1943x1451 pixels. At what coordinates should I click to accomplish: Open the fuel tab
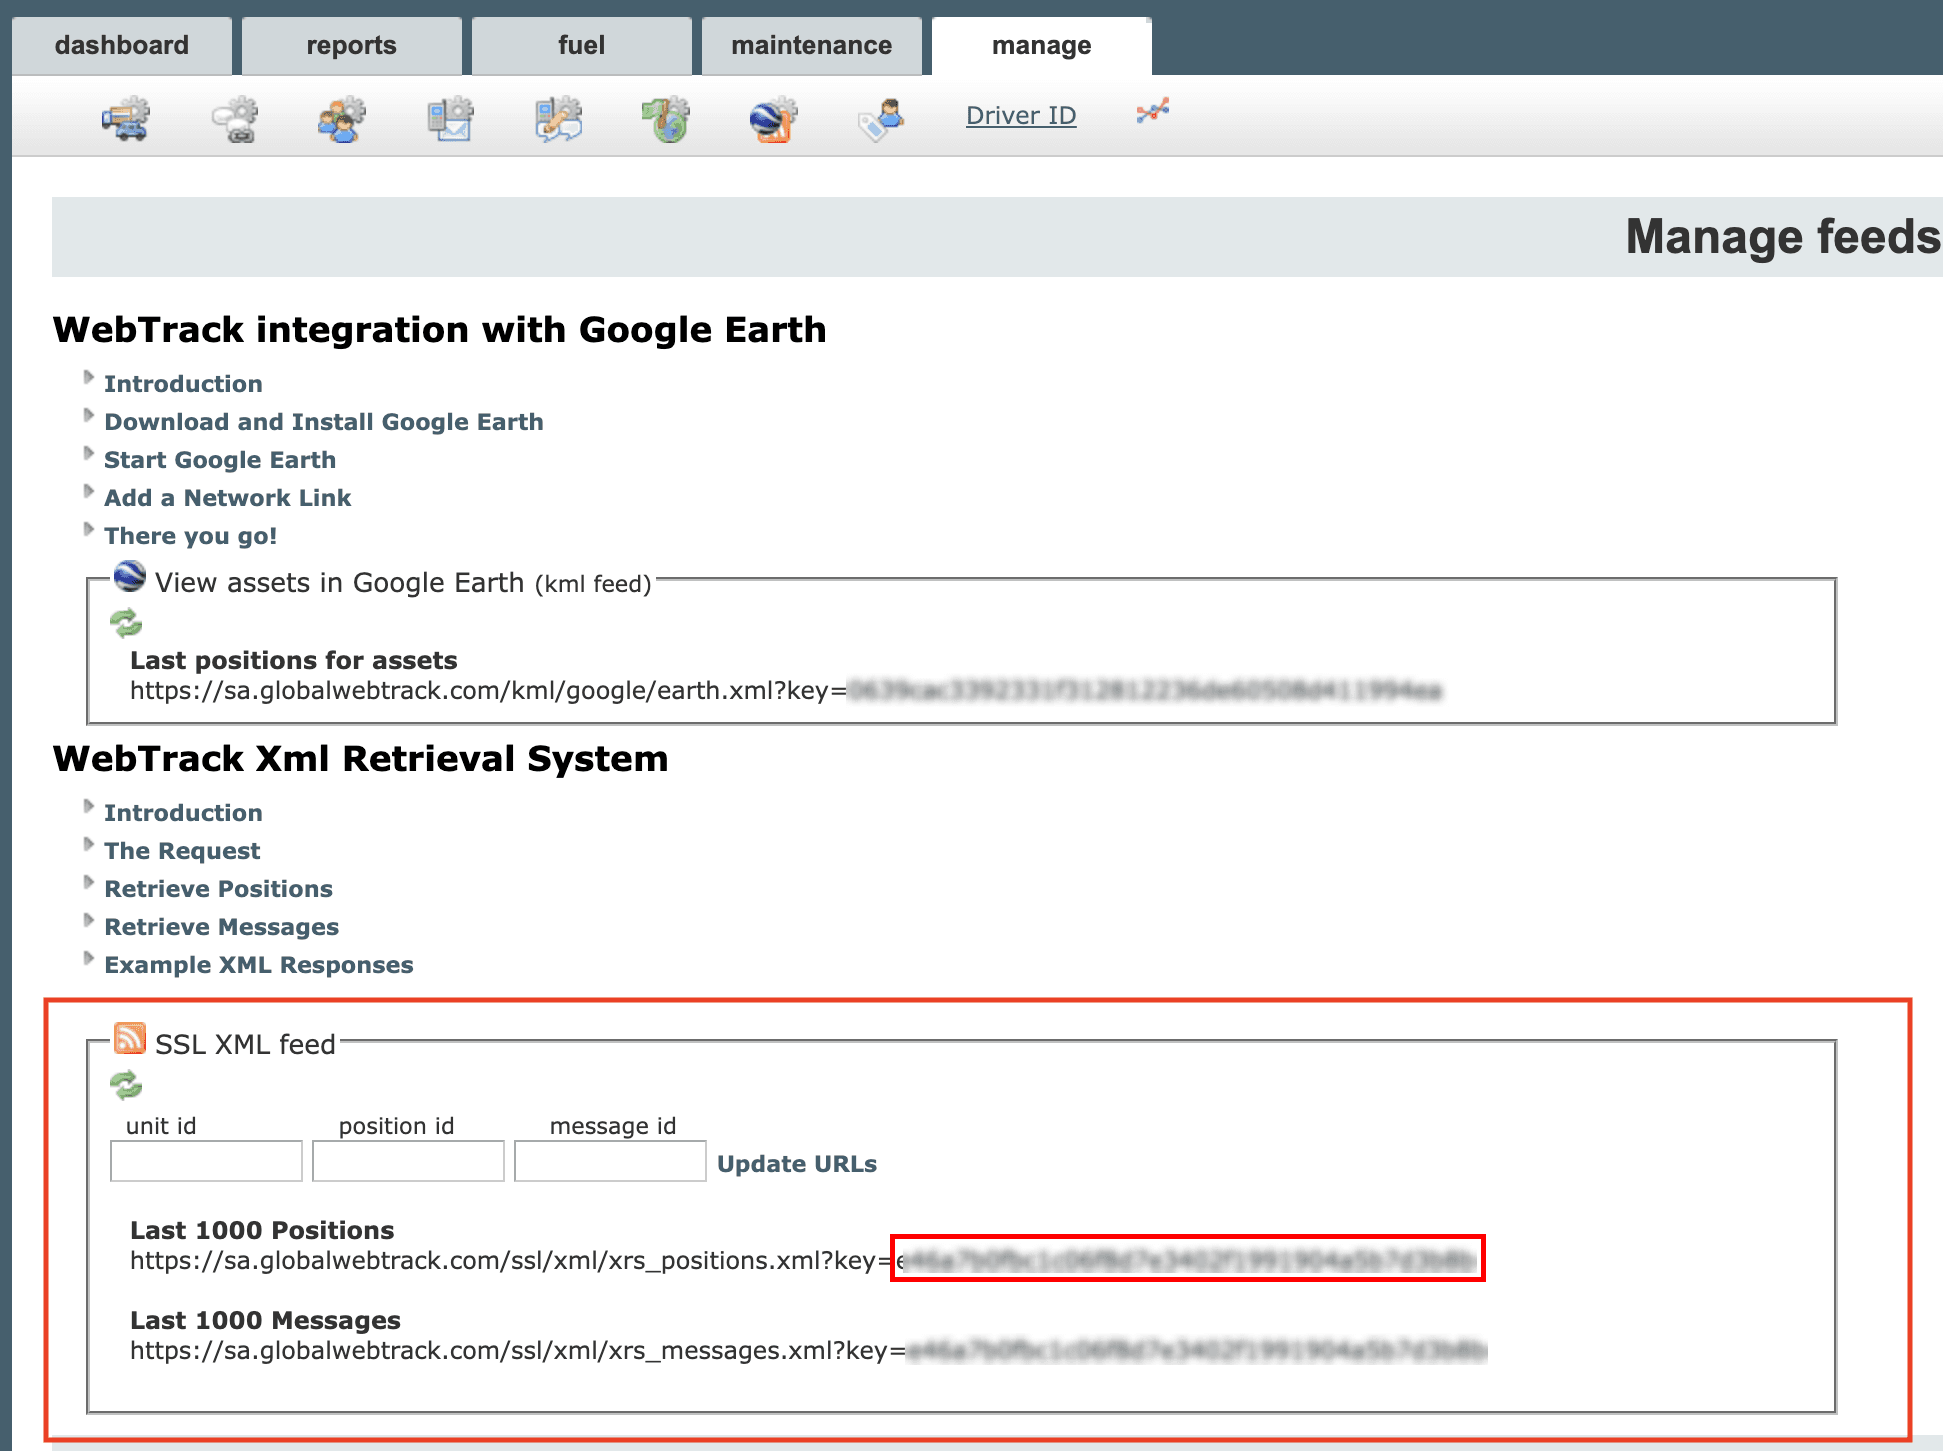(x=581, y=46)
